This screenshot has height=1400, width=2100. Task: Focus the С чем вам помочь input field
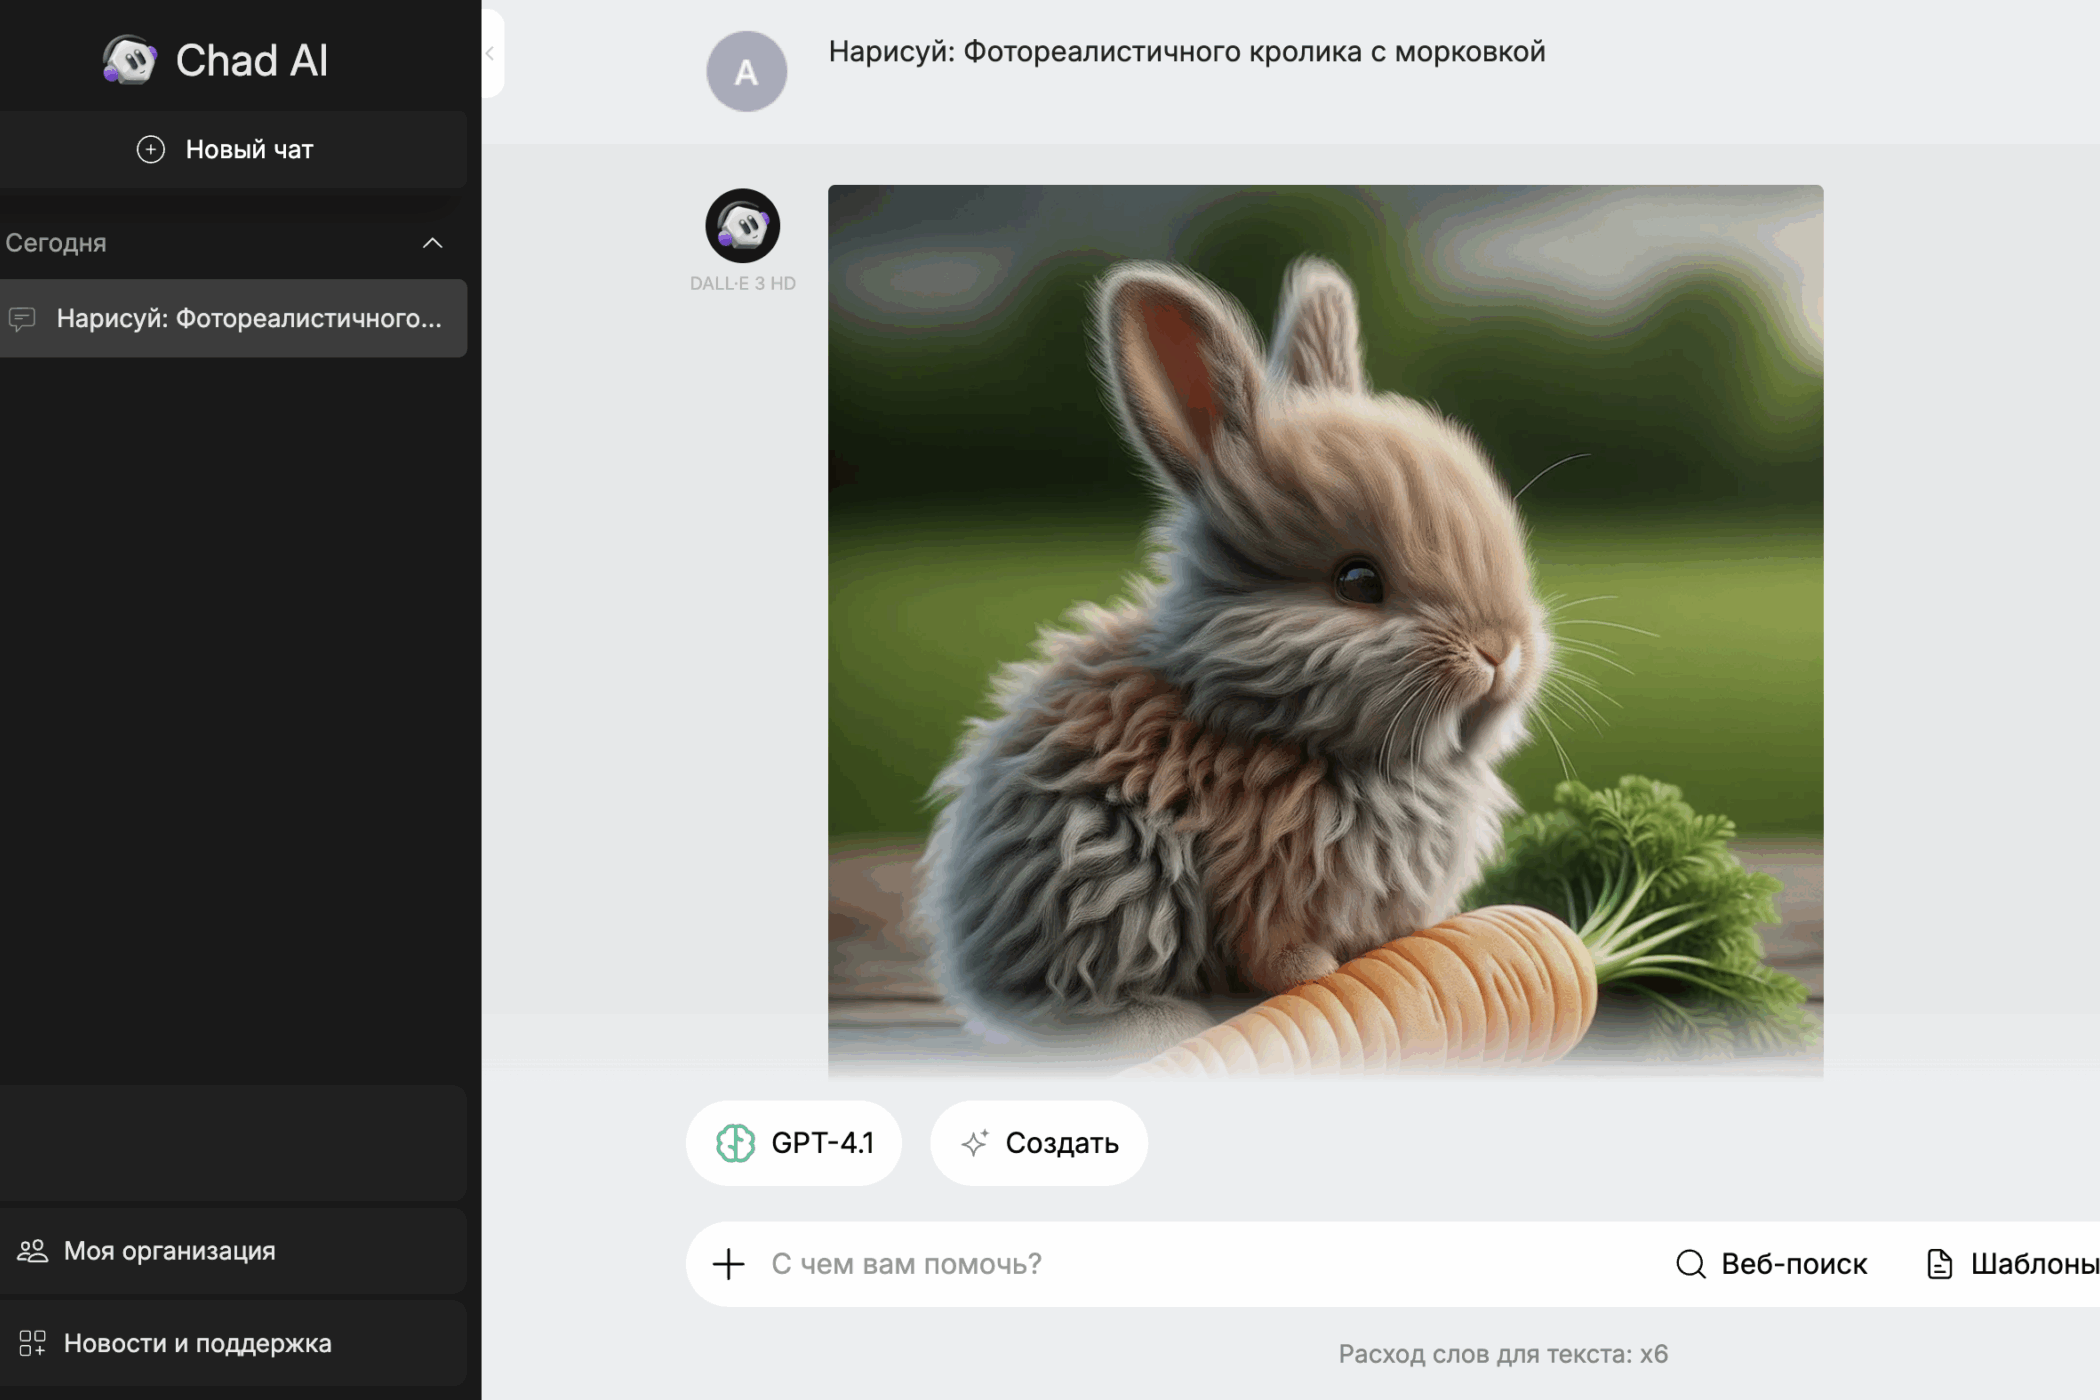pyautogui.click(x=1200, y=1264)
